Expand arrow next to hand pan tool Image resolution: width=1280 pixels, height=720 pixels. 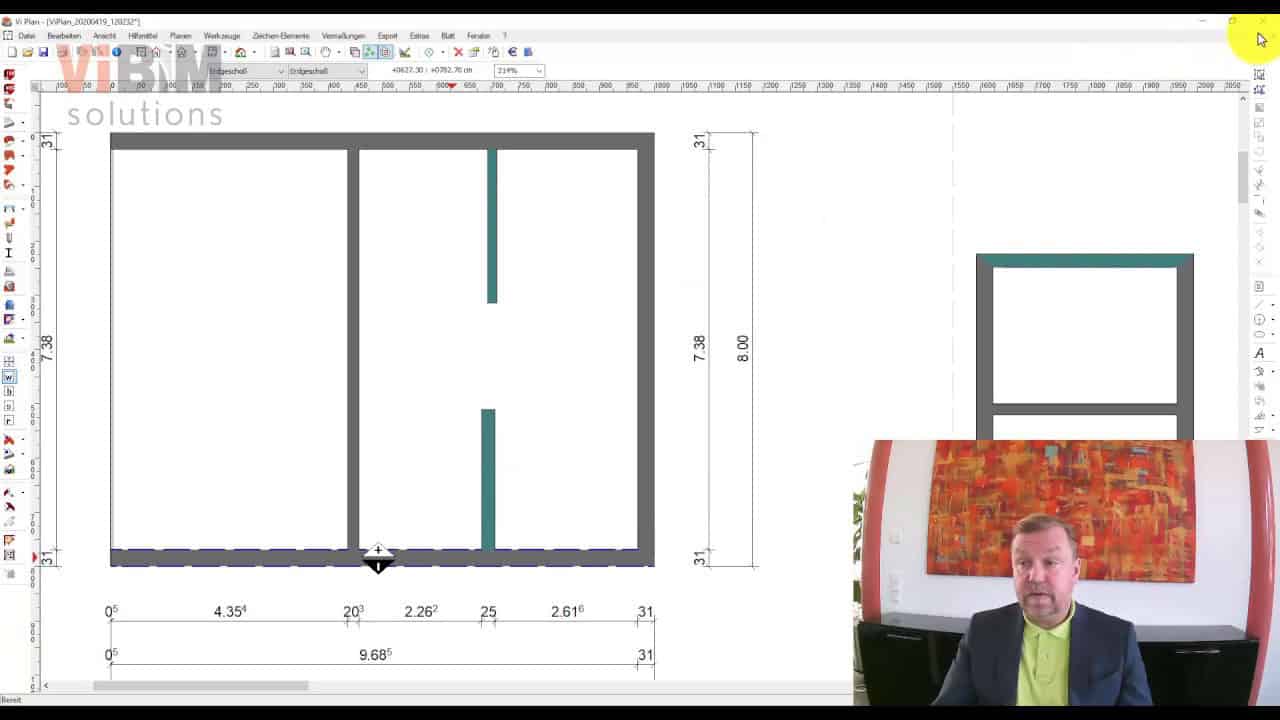[x=338, y=52]
